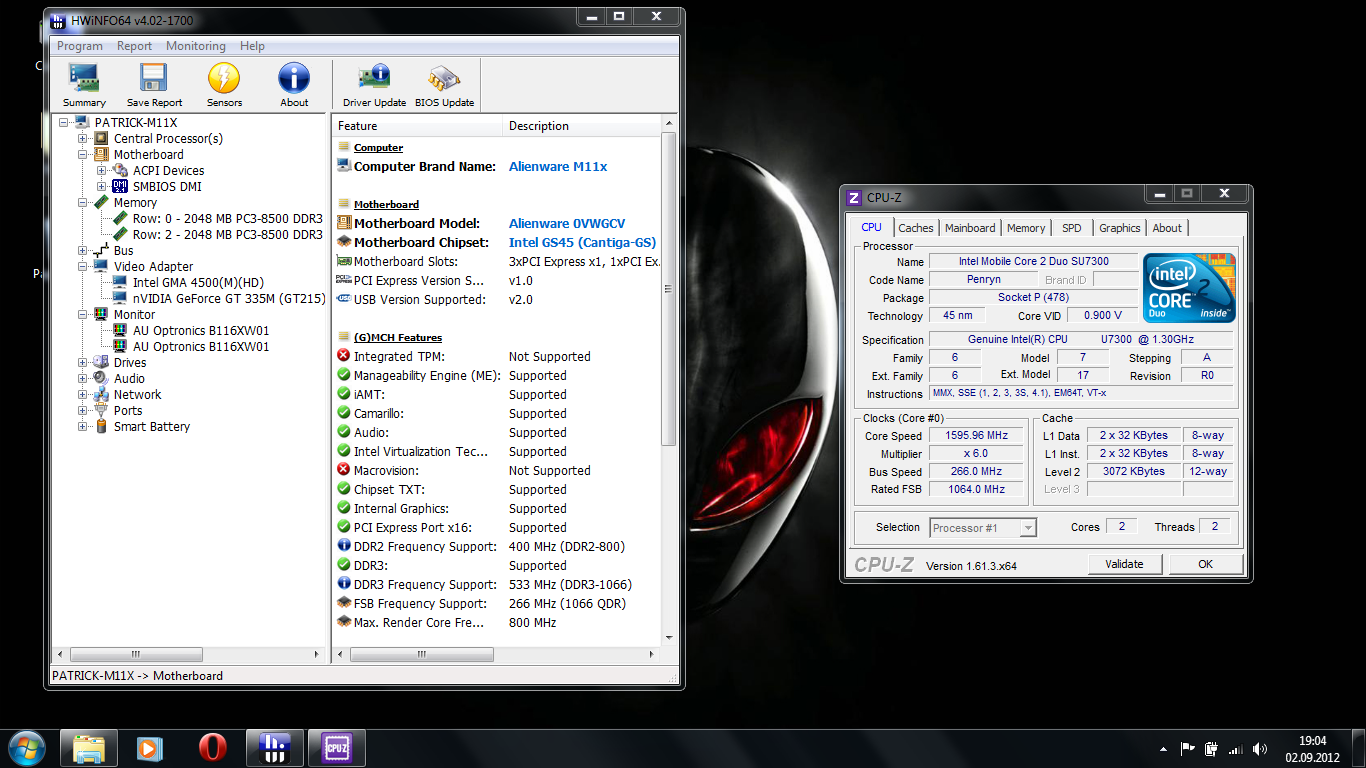
Task: Switch to the Memory tab in CPU-Z
Action: pos(1026,228)
